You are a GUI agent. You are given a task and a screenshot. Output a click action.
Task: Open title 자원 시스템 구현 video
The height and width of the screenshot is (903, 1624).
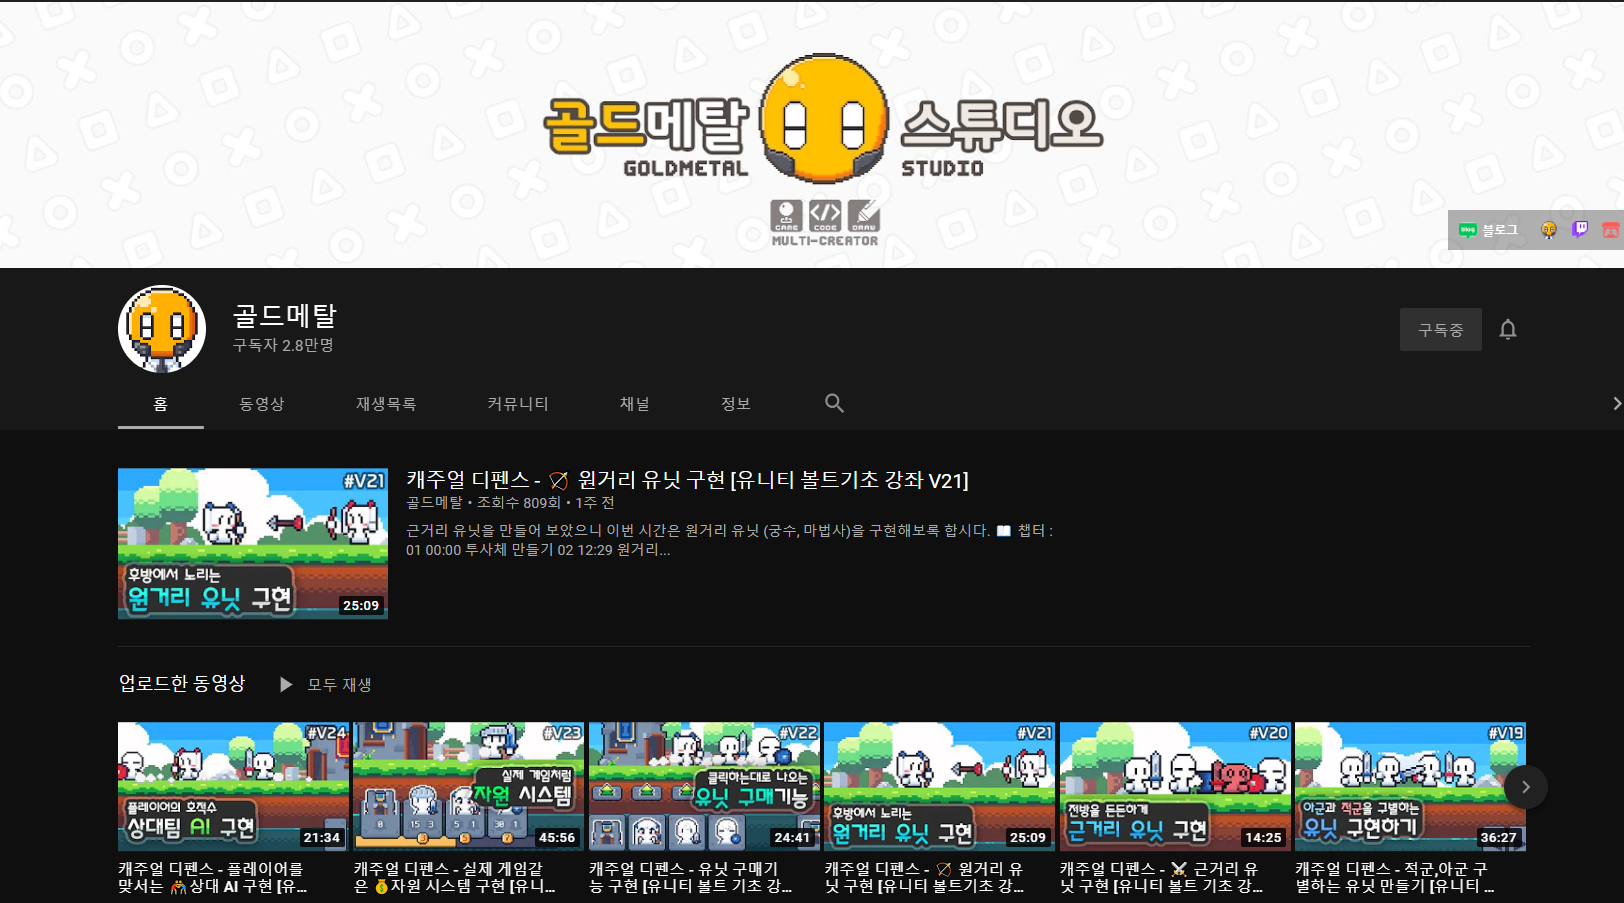[454, 877]
